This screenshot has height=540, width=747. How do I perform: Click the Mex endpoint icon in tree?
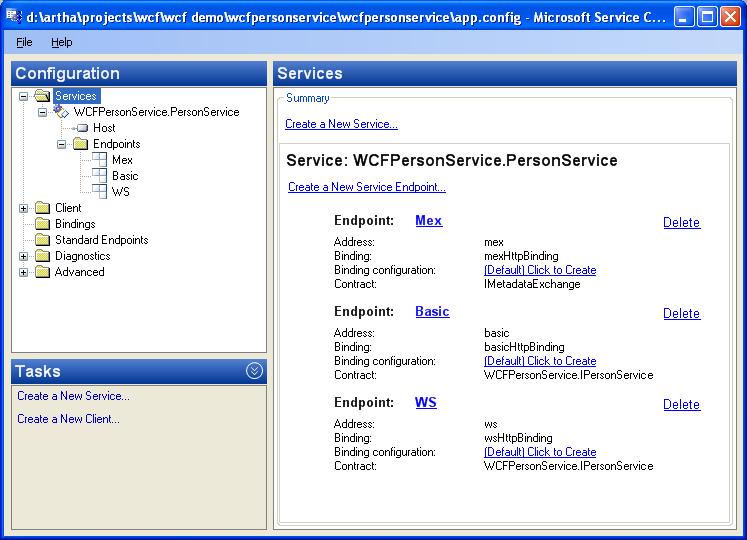(99, 160)
